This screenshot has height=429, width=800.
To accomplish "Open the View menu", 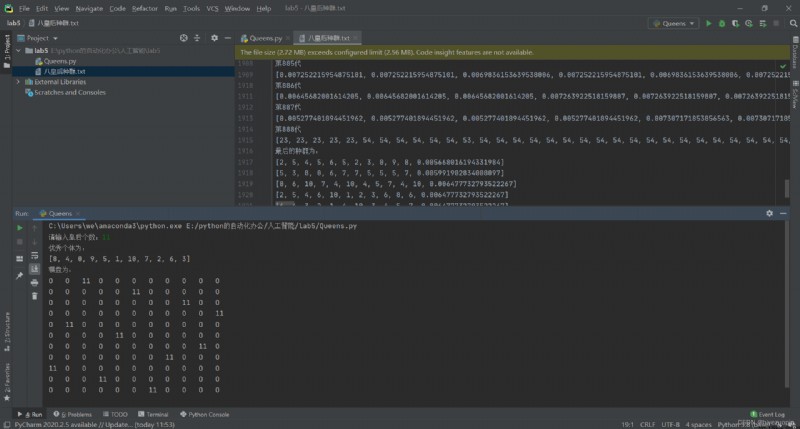I will click(x=61, y=9).
